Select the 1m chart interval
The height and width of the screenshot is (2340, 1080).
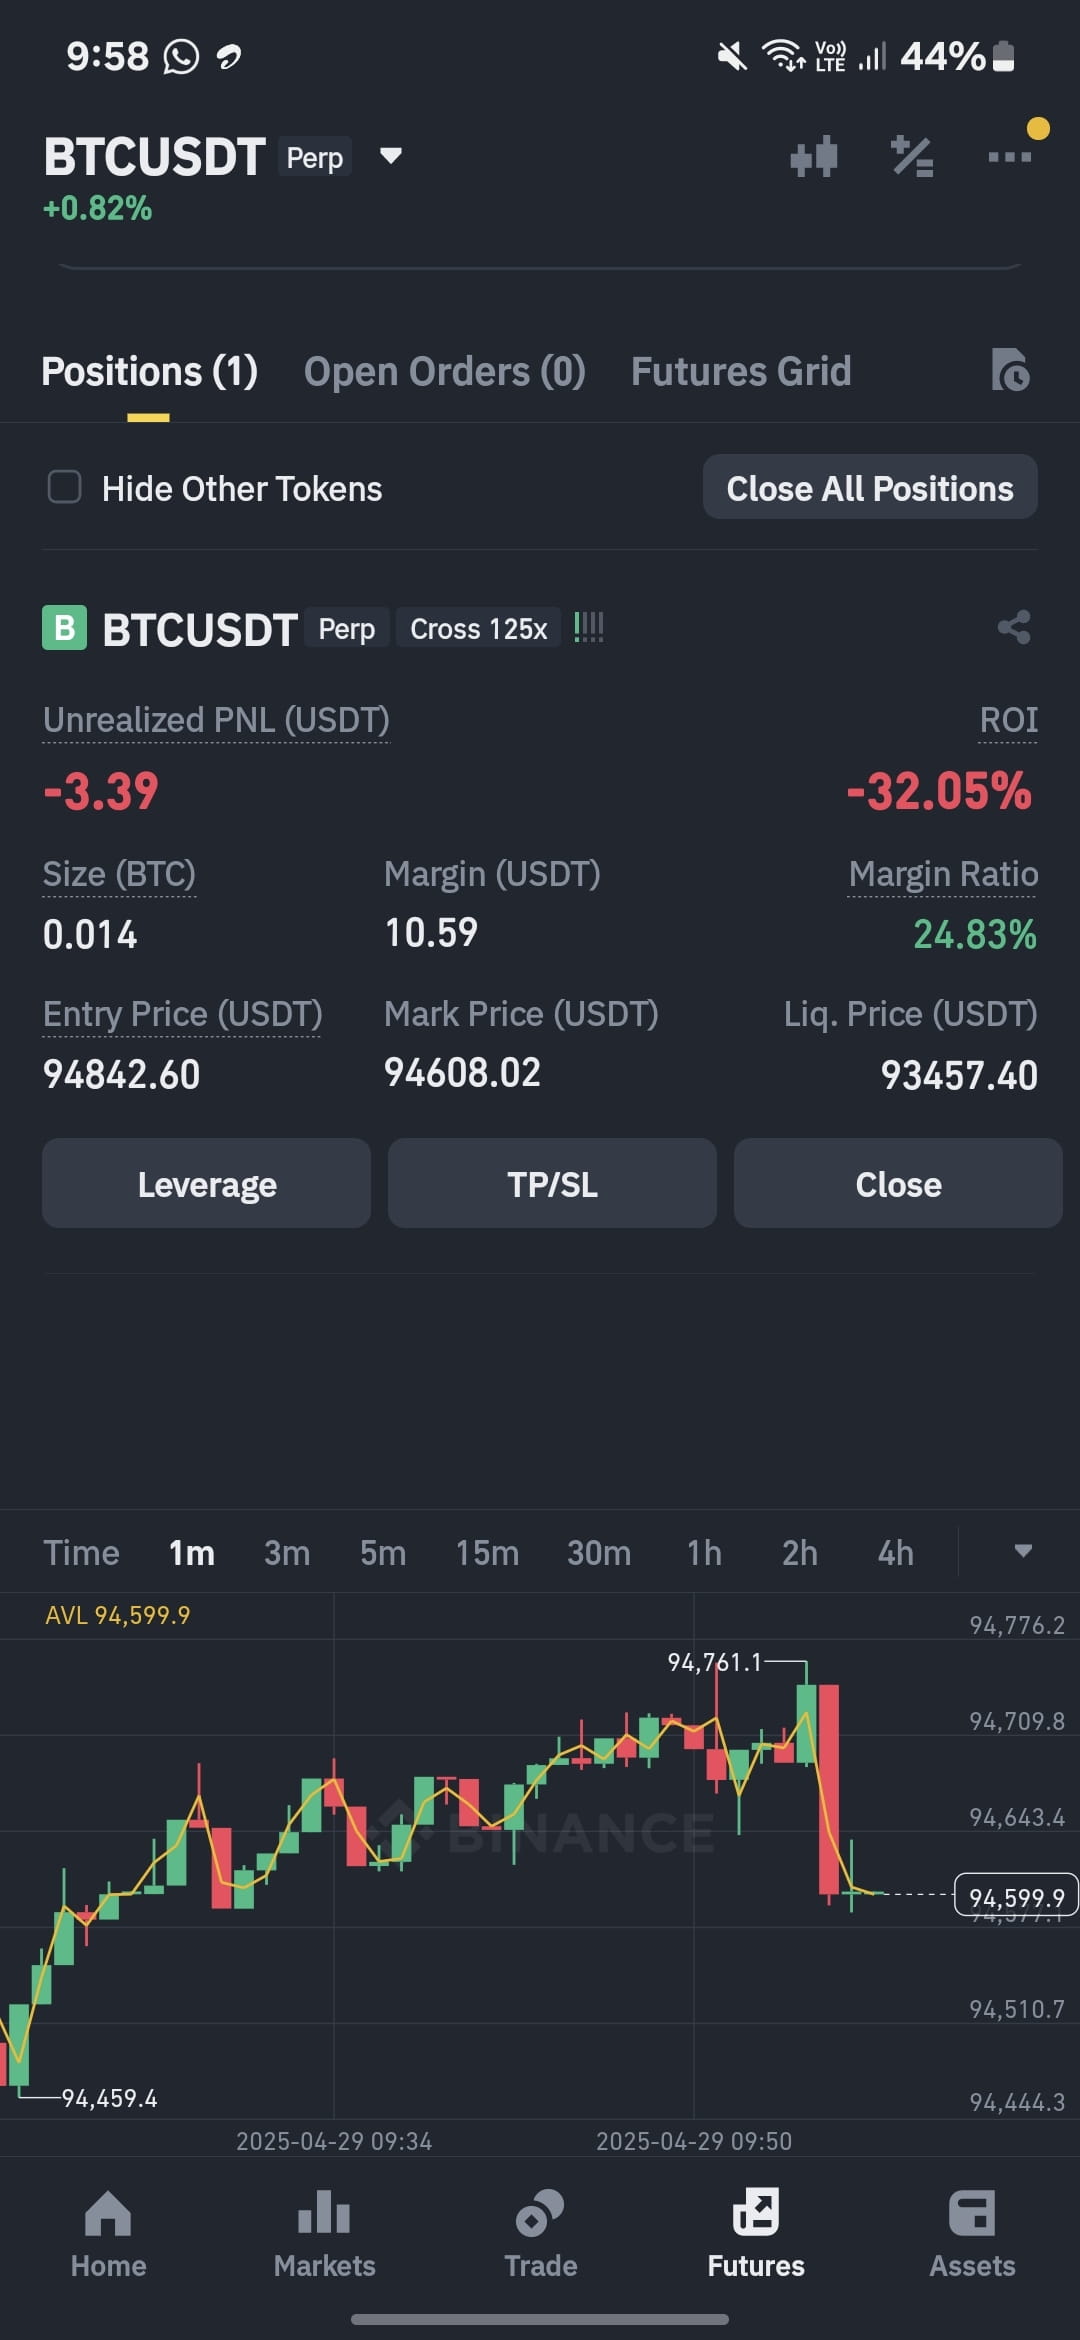pos(191,1553)
